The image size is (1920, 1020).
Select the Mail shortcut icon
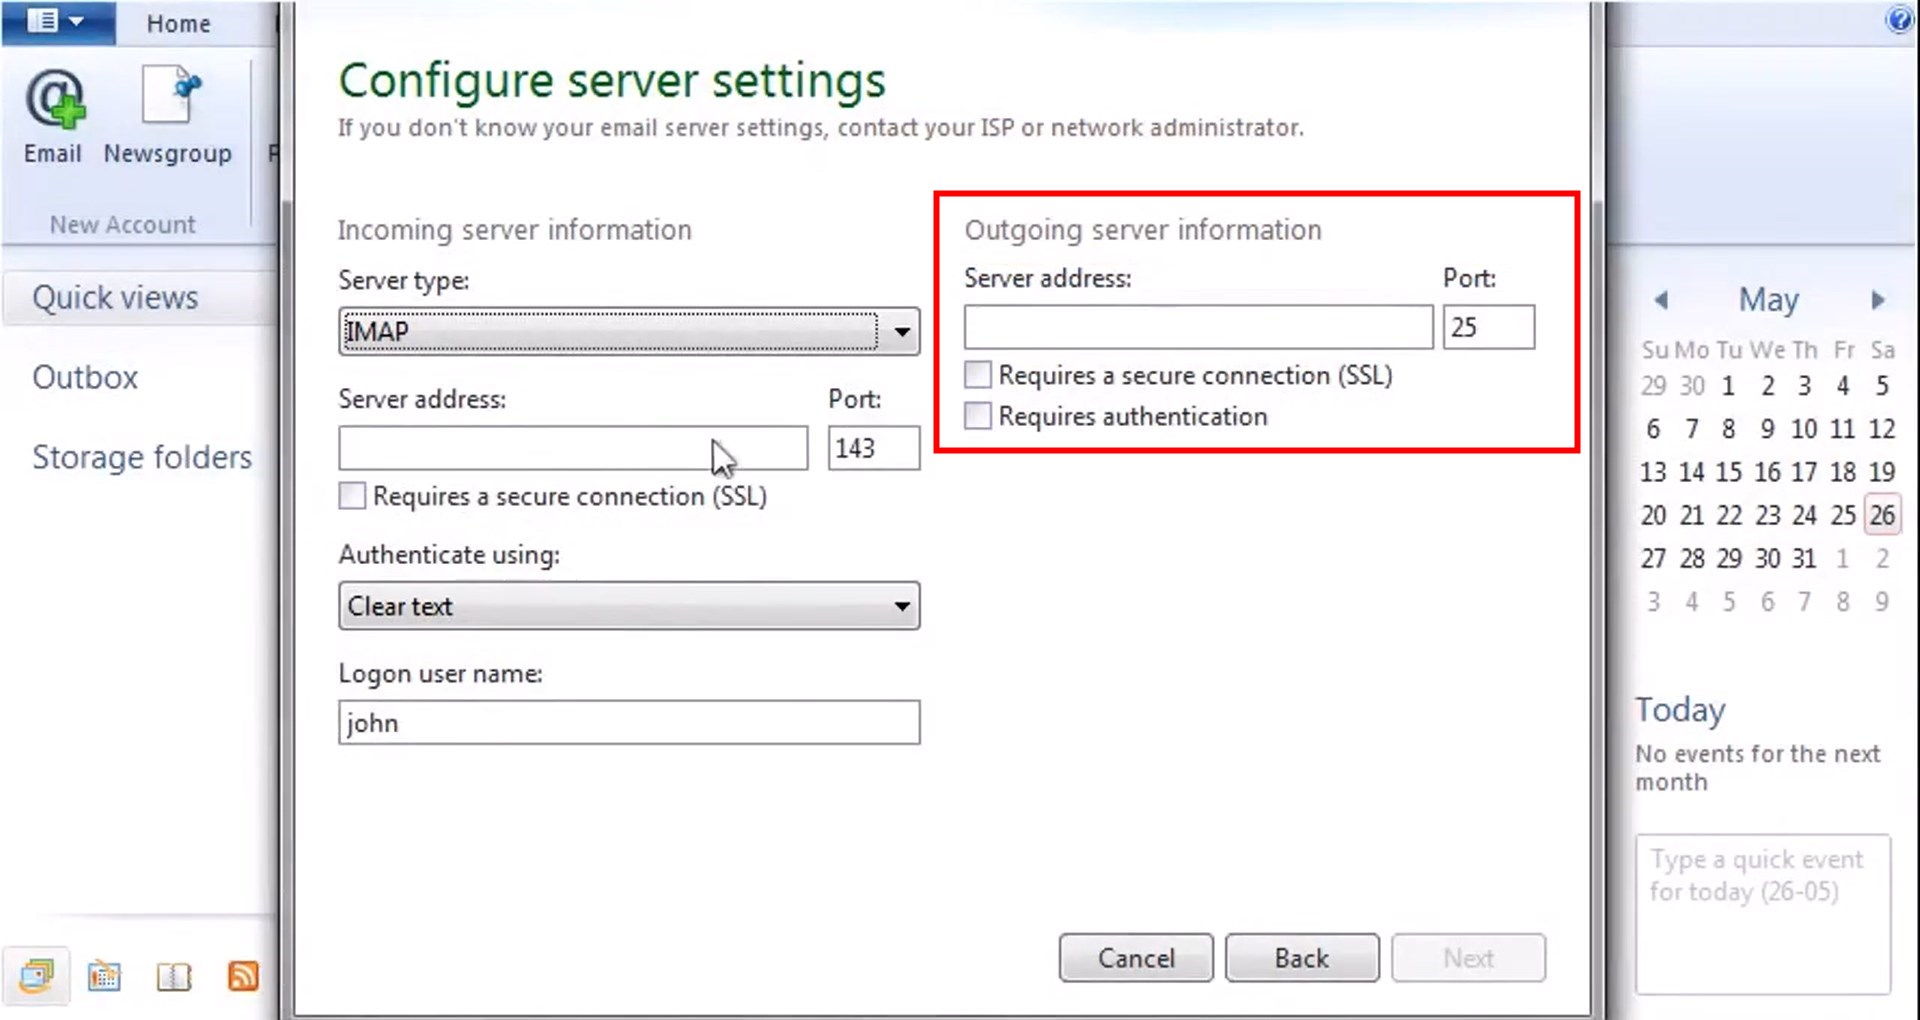(x=37, y=975)
